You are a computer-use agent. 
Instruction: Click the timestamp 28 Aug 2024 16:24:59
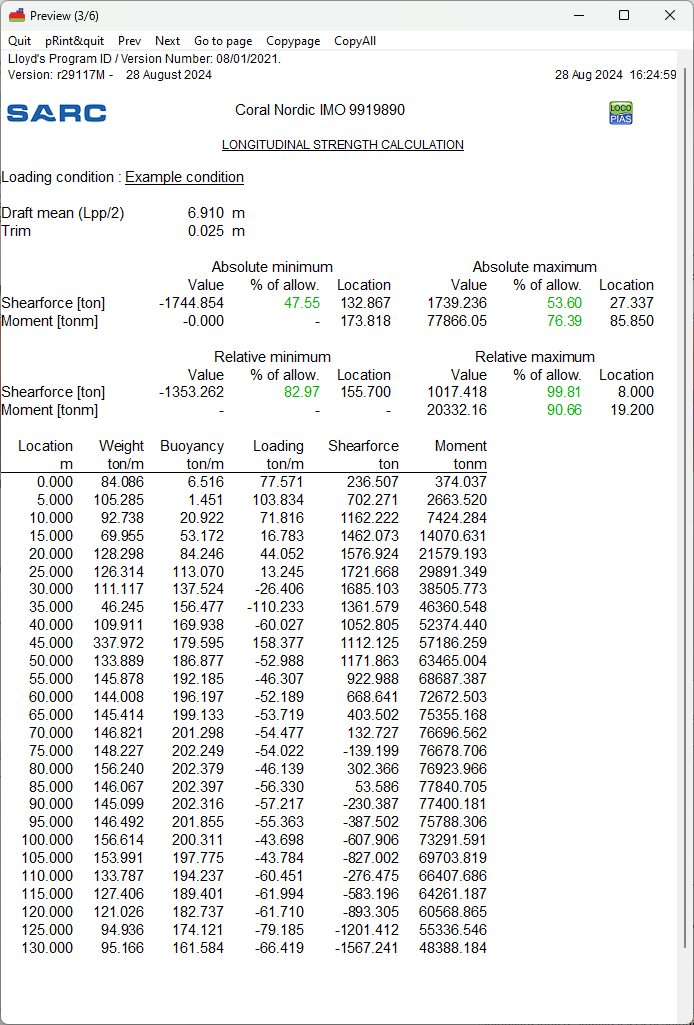[616, 75]
